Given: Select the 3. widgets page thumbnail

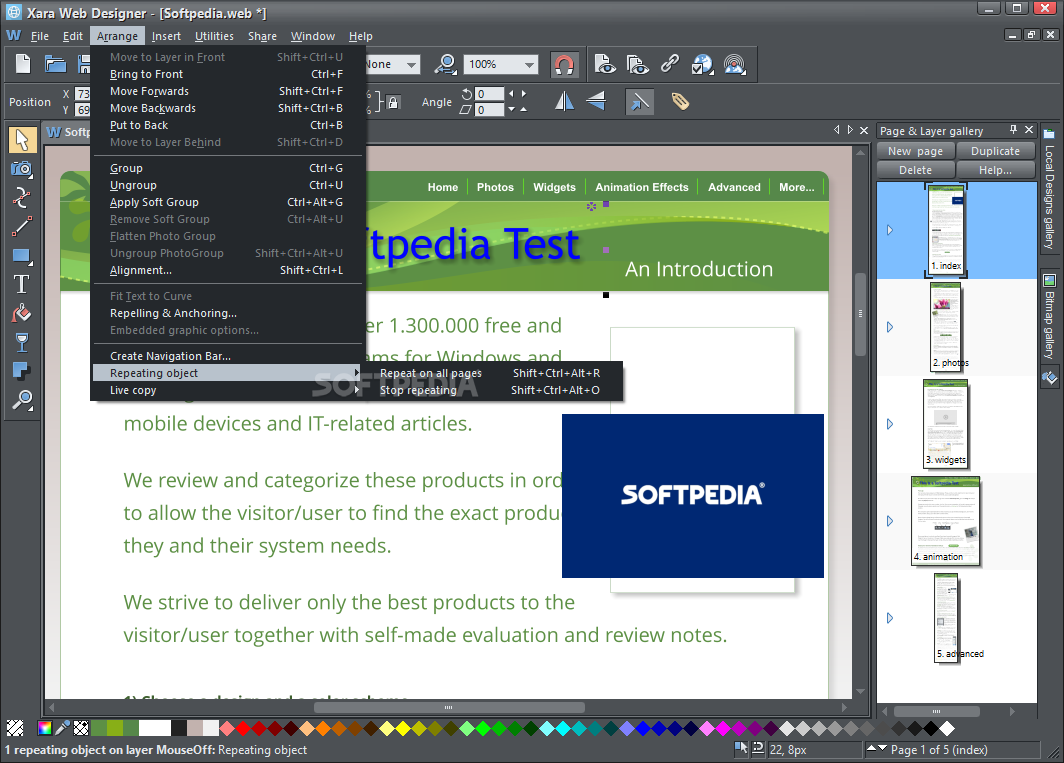Looking at the screenshot, I should point(946,424).
